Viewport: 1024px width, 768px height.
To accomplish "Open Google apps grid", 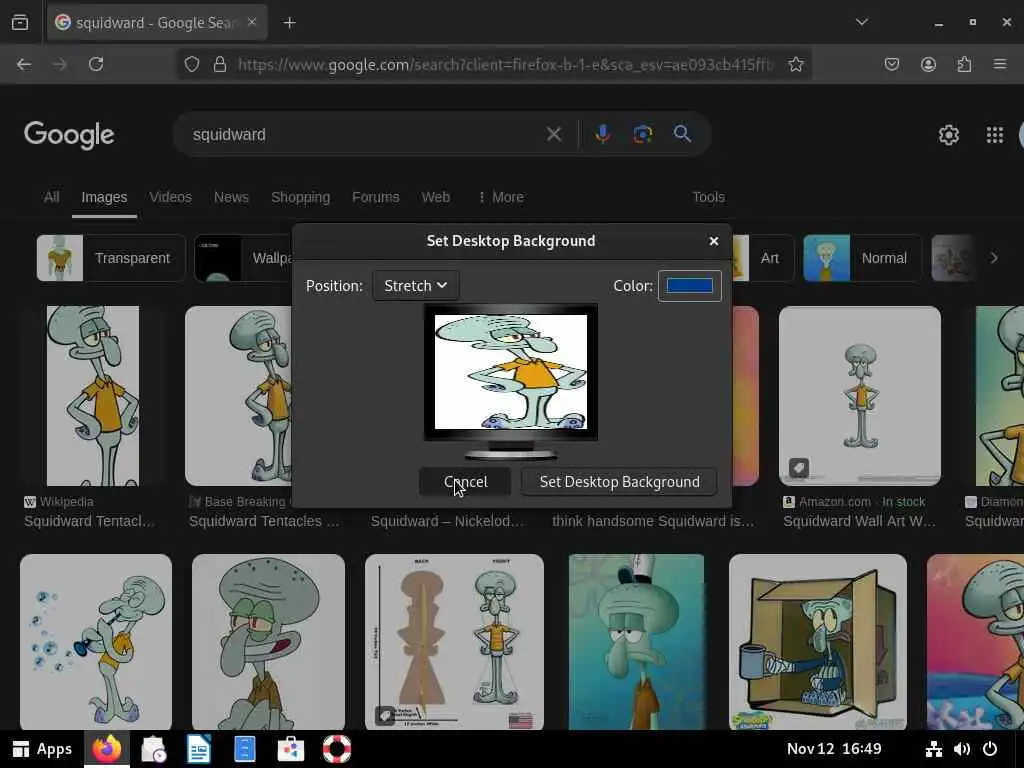I will tap(995, 135).
